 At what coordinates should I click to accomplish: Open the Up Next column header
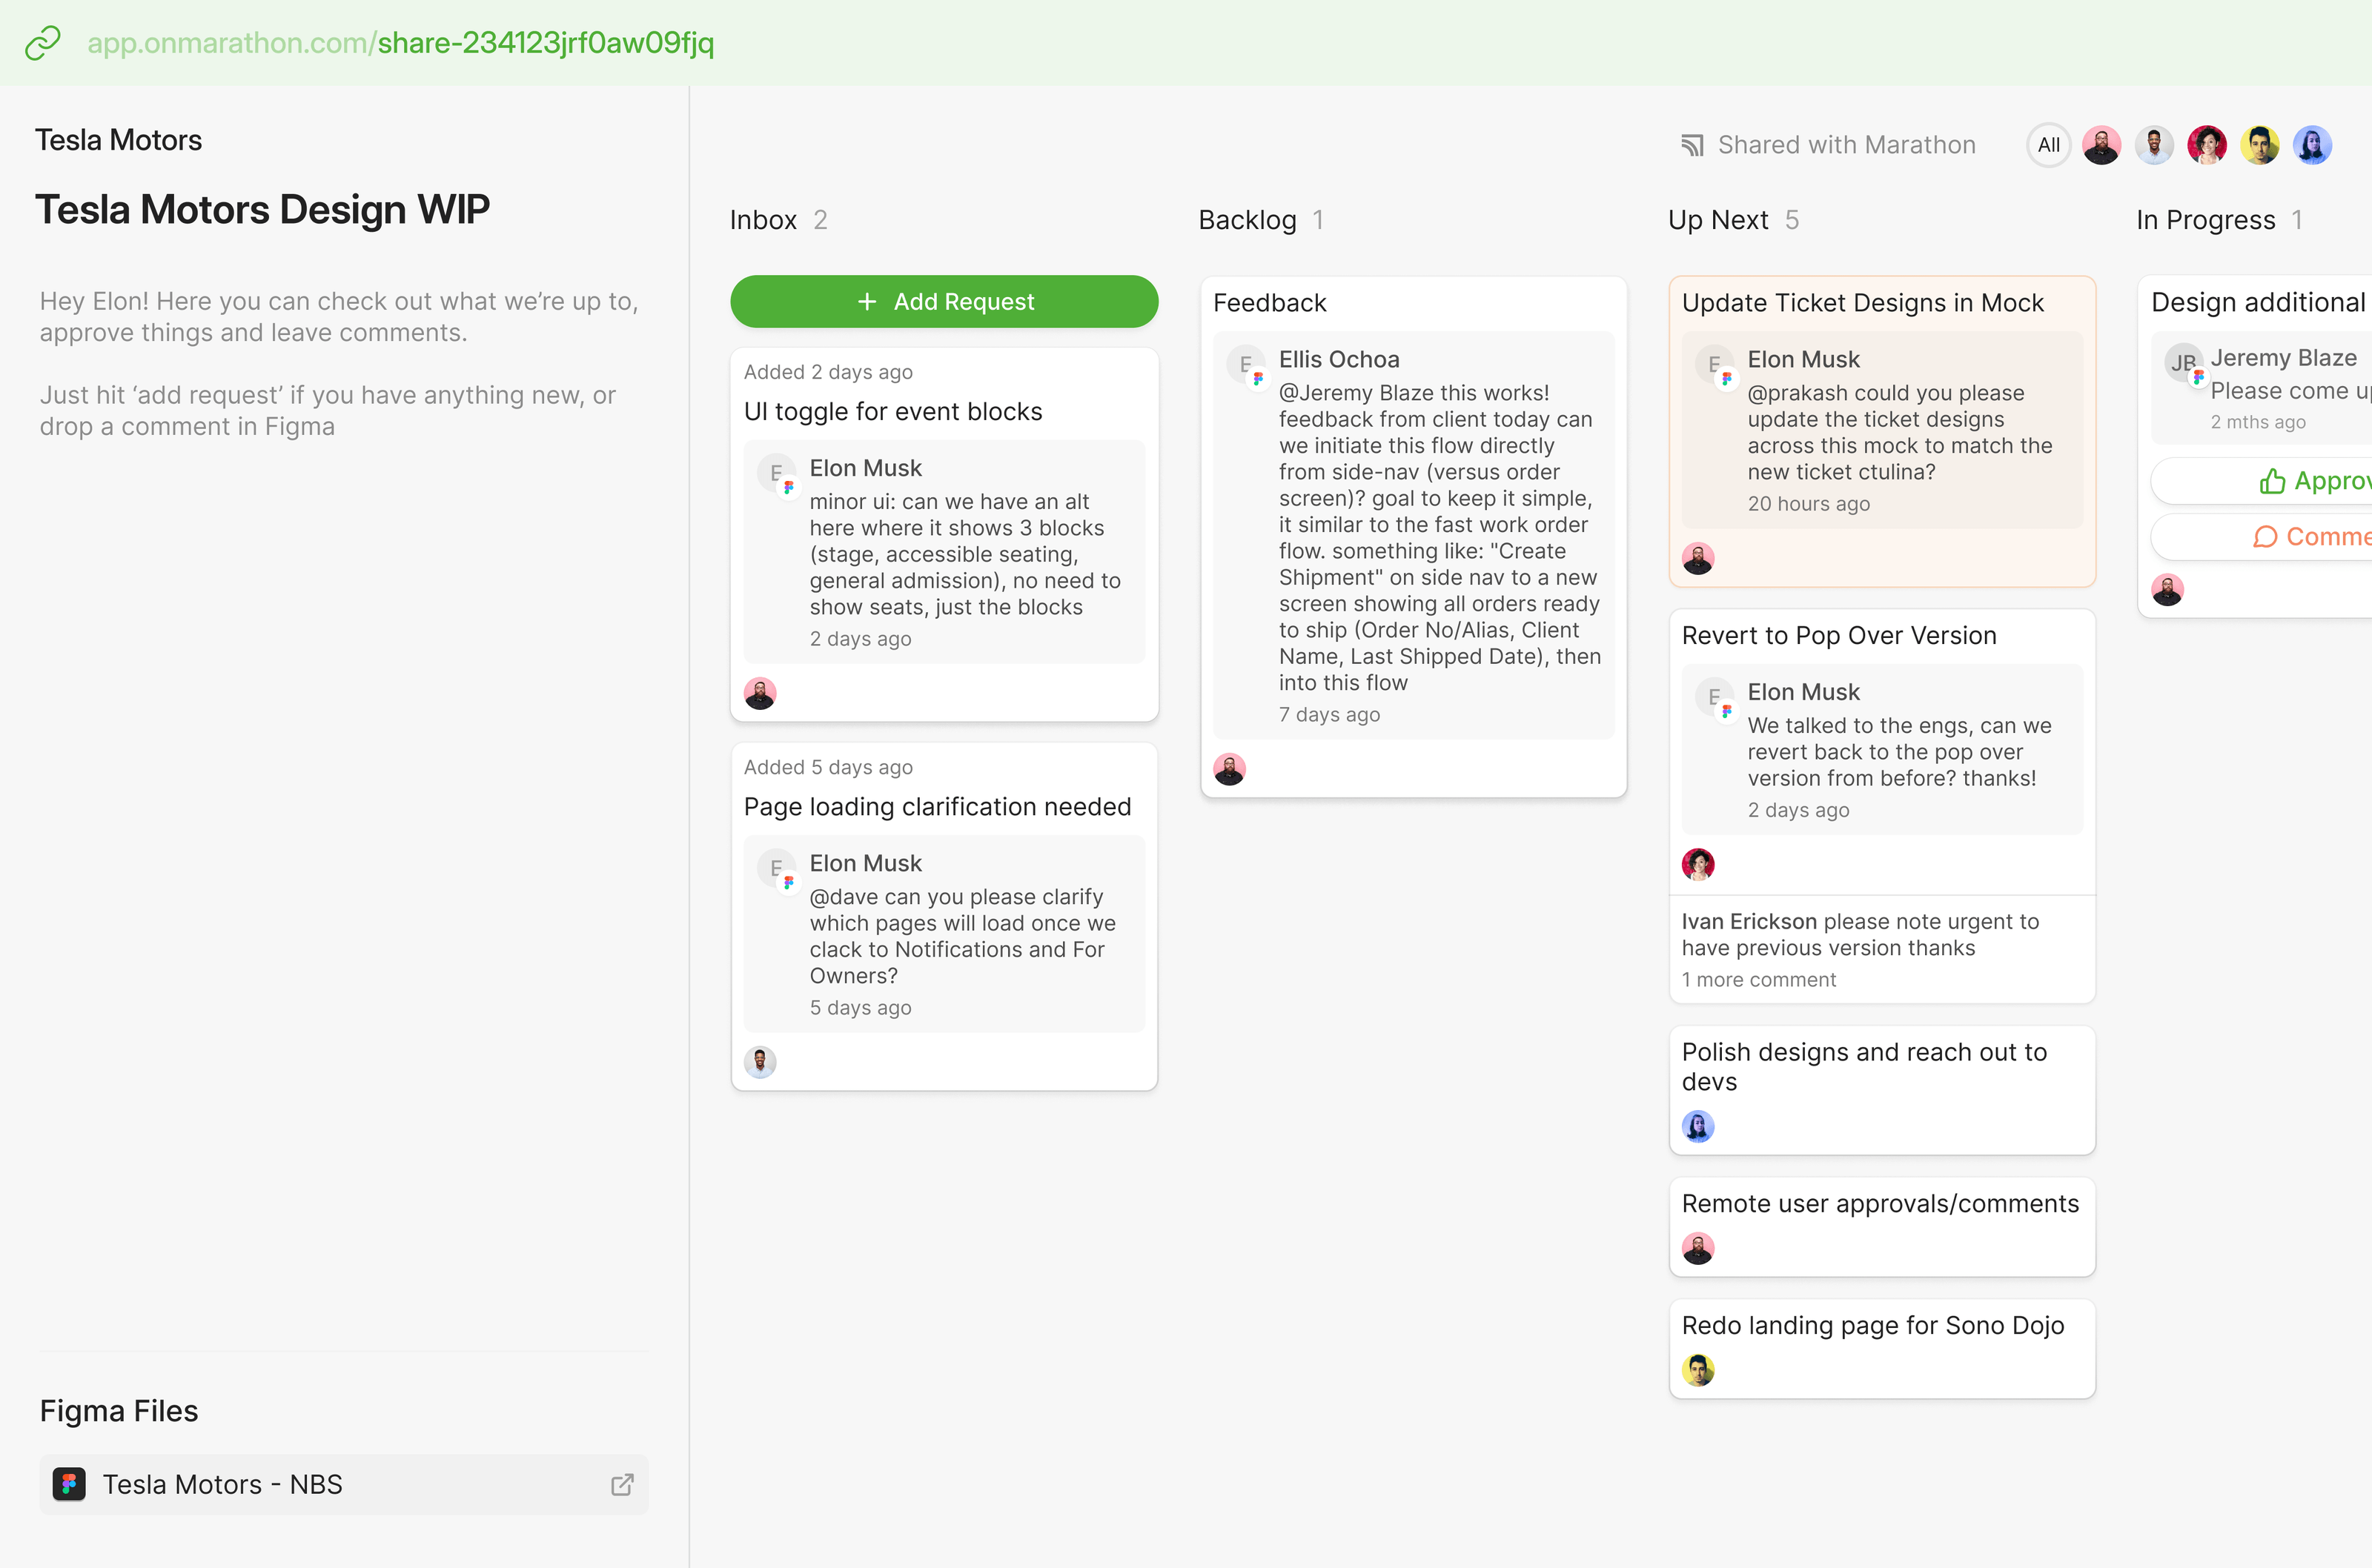tap(1718, 220)
